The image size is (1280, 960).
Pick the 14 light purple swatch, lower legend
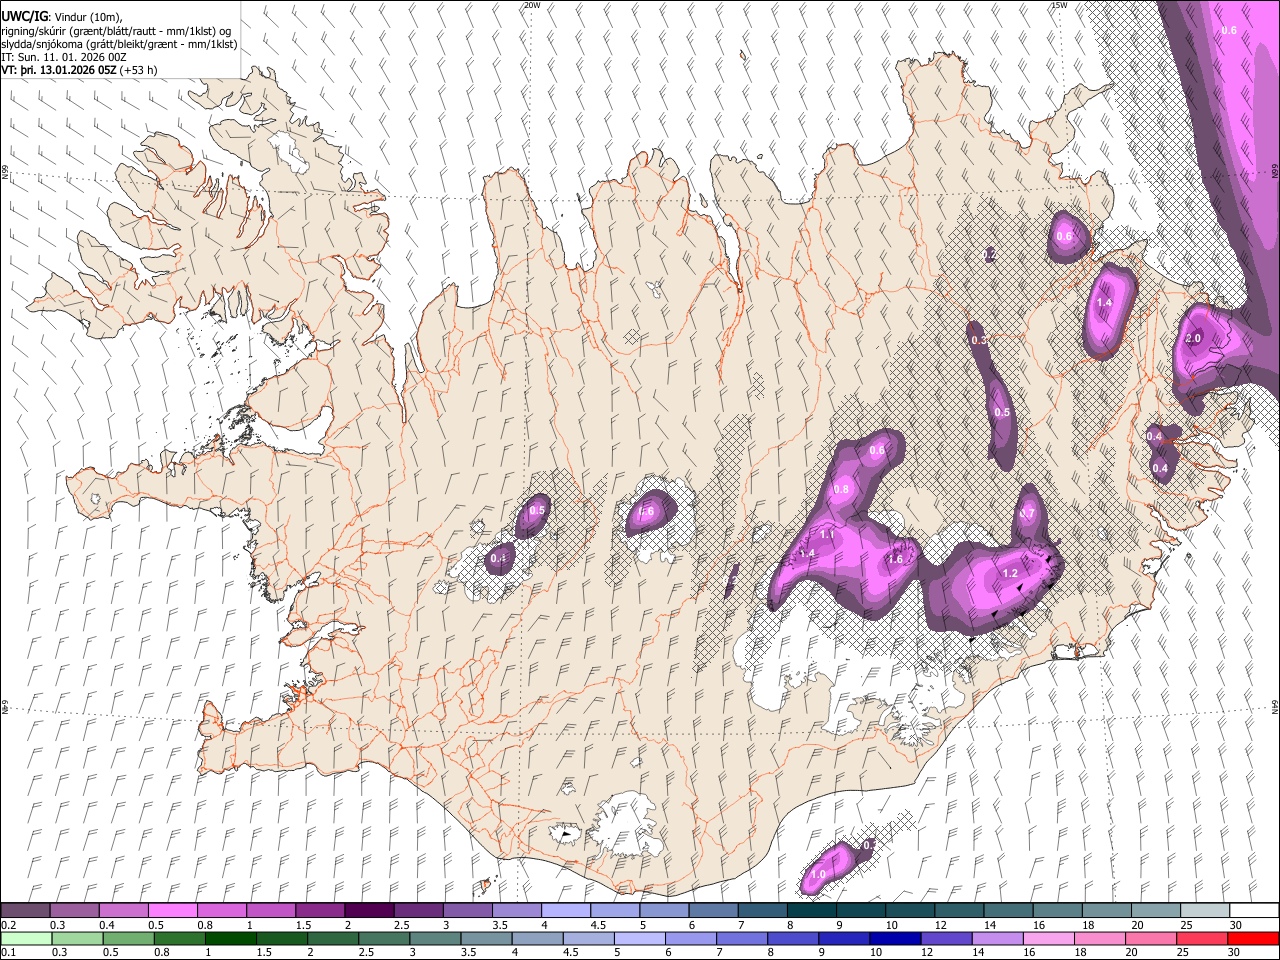click(997, 938)
